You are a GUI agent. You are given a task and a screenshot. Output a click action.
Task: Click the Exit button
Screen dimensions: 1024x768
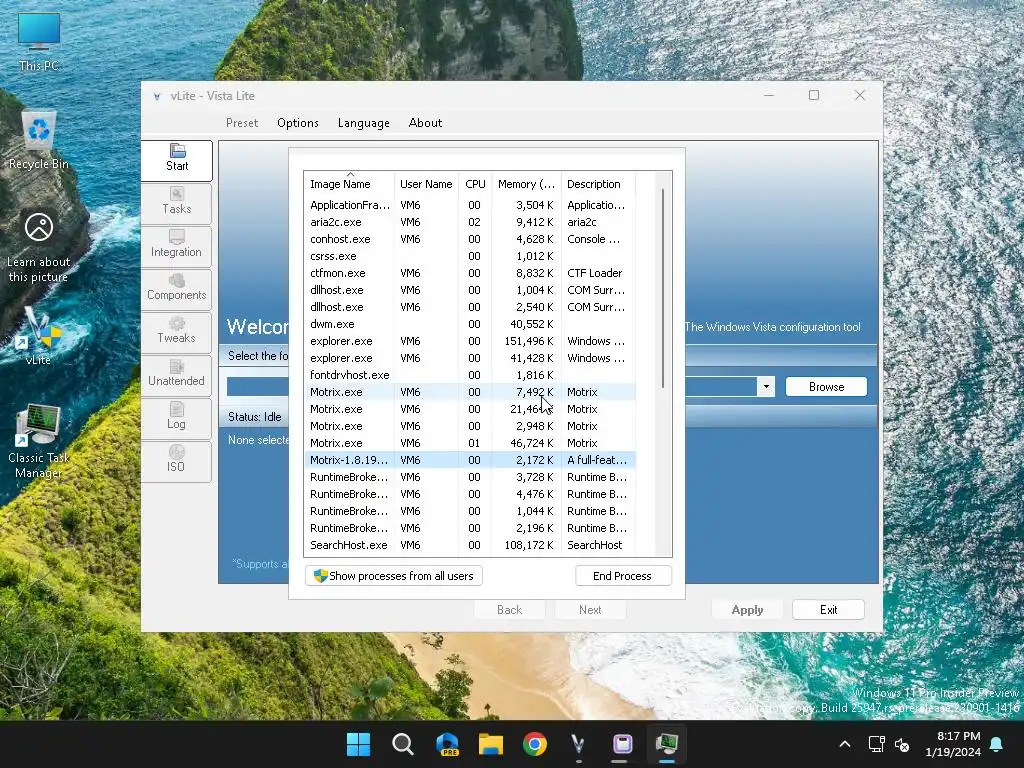[828, 610]
